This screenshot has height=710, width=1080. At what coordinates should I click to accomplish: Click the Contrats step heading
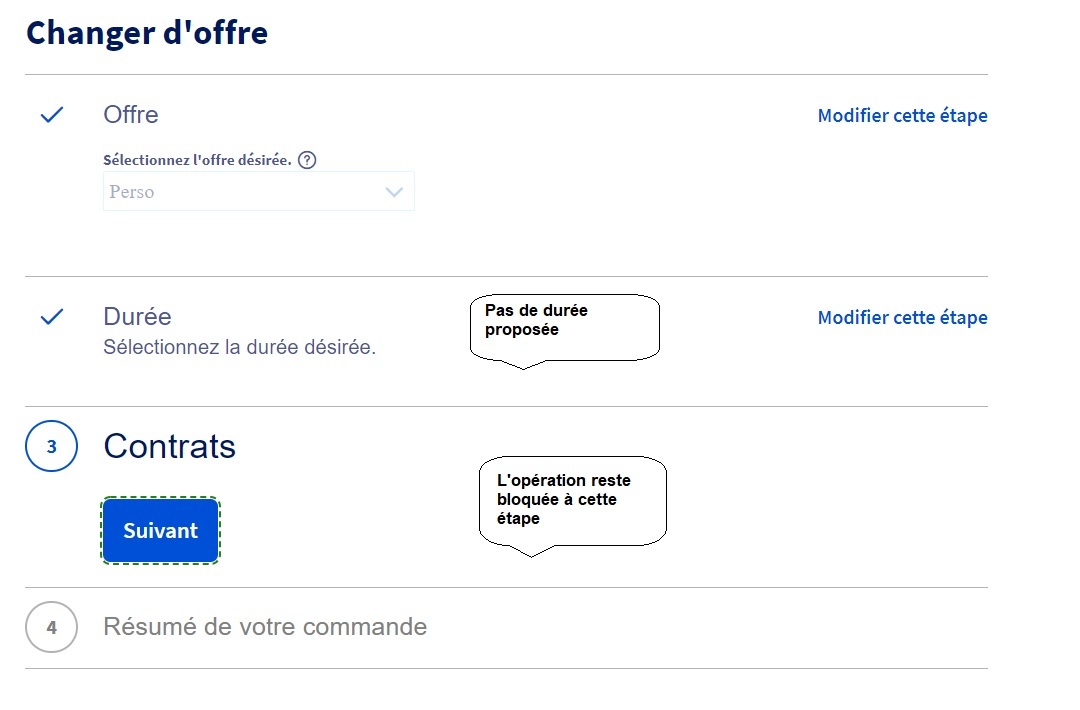click(x=169, y=446)
